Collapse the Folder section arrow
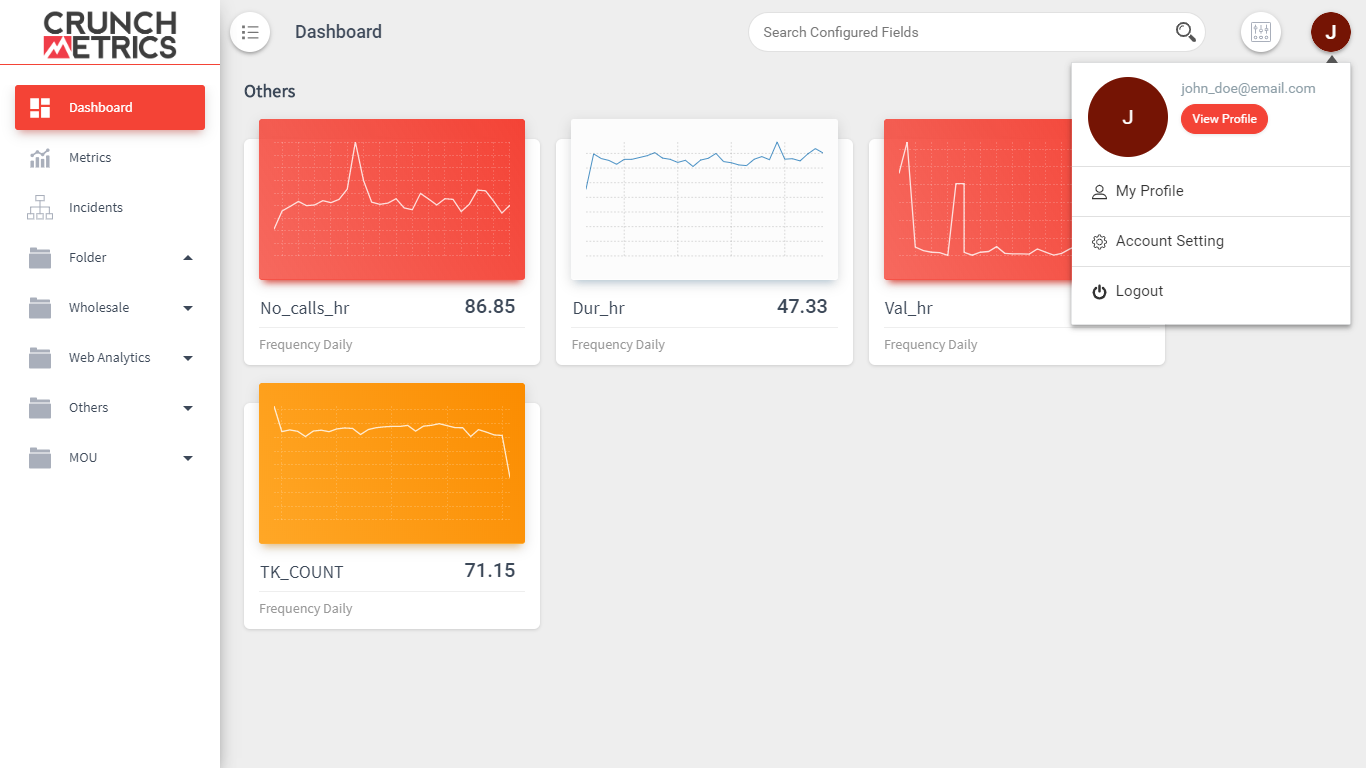This screenshot has width=1366, height=768. [188, 258]
